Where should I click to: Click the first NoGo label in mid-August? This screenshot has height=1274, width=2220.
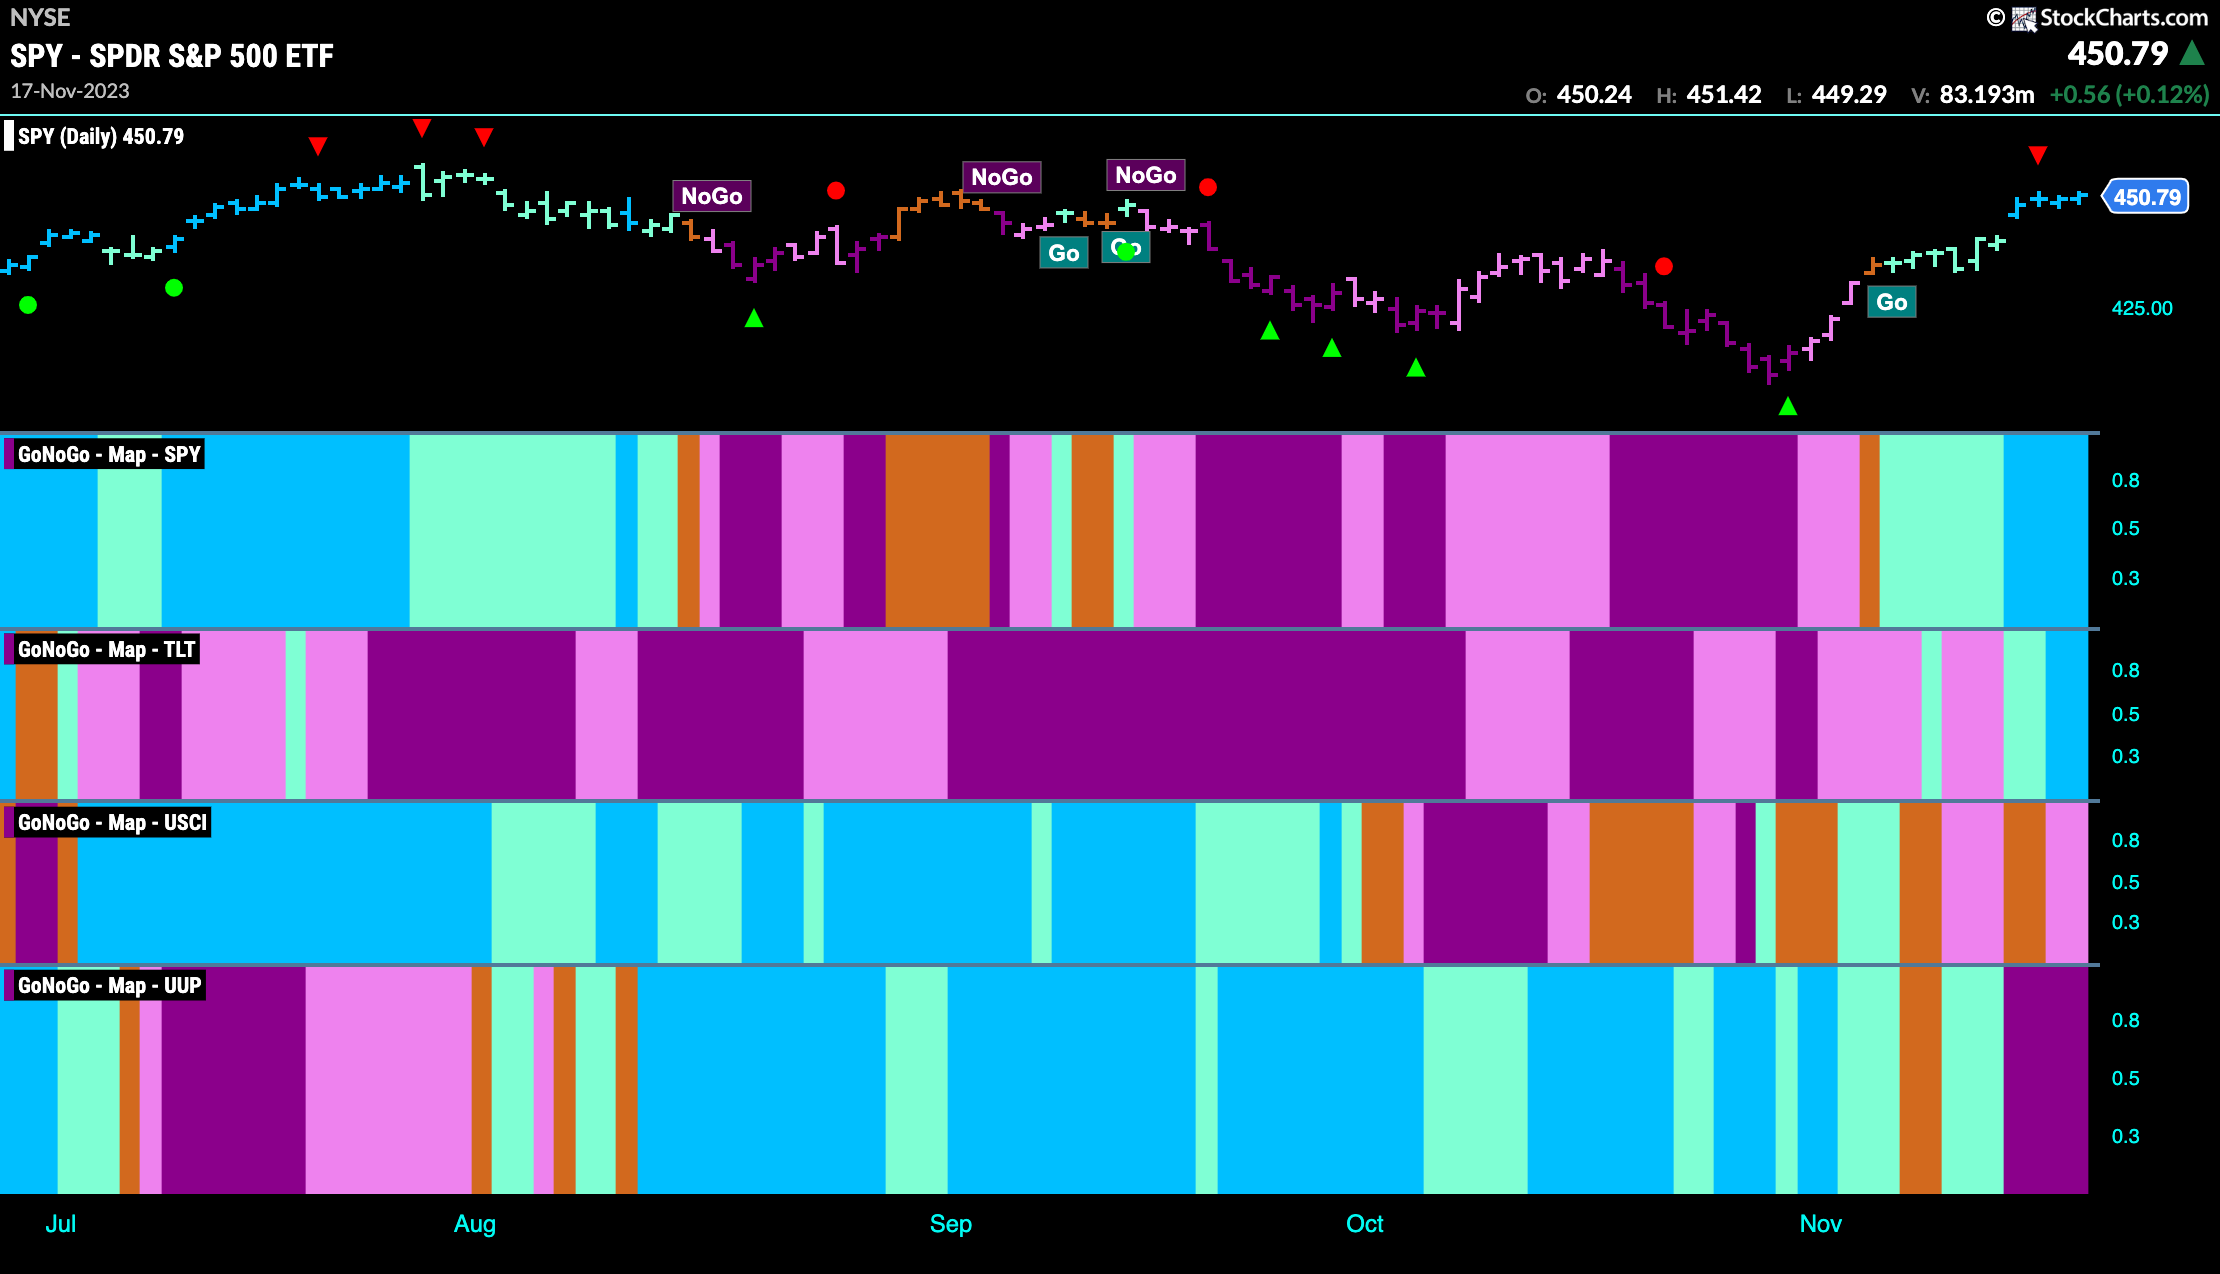coord(711,196)
